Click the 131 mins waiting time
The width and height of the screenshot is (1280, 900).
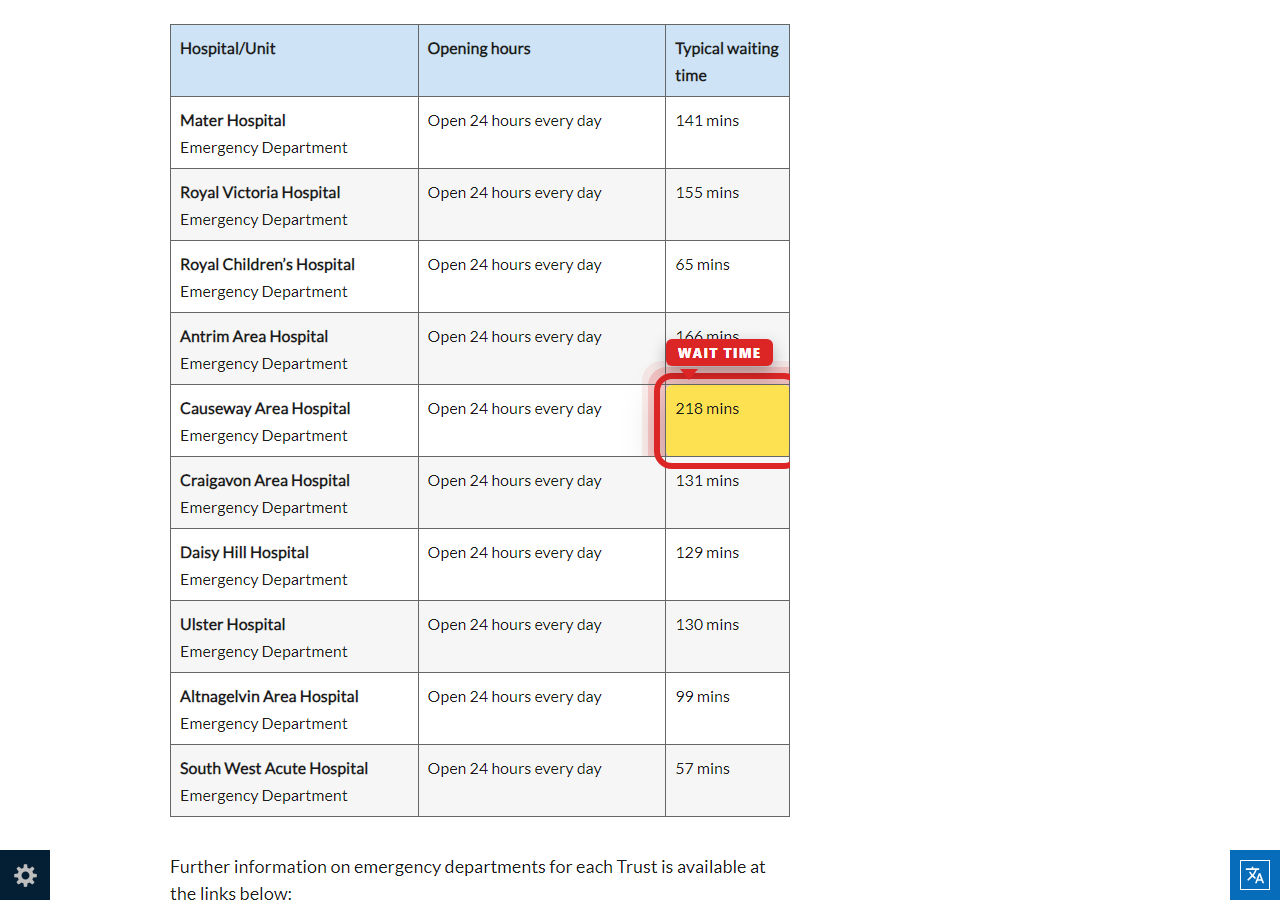(x=707, y=480)
